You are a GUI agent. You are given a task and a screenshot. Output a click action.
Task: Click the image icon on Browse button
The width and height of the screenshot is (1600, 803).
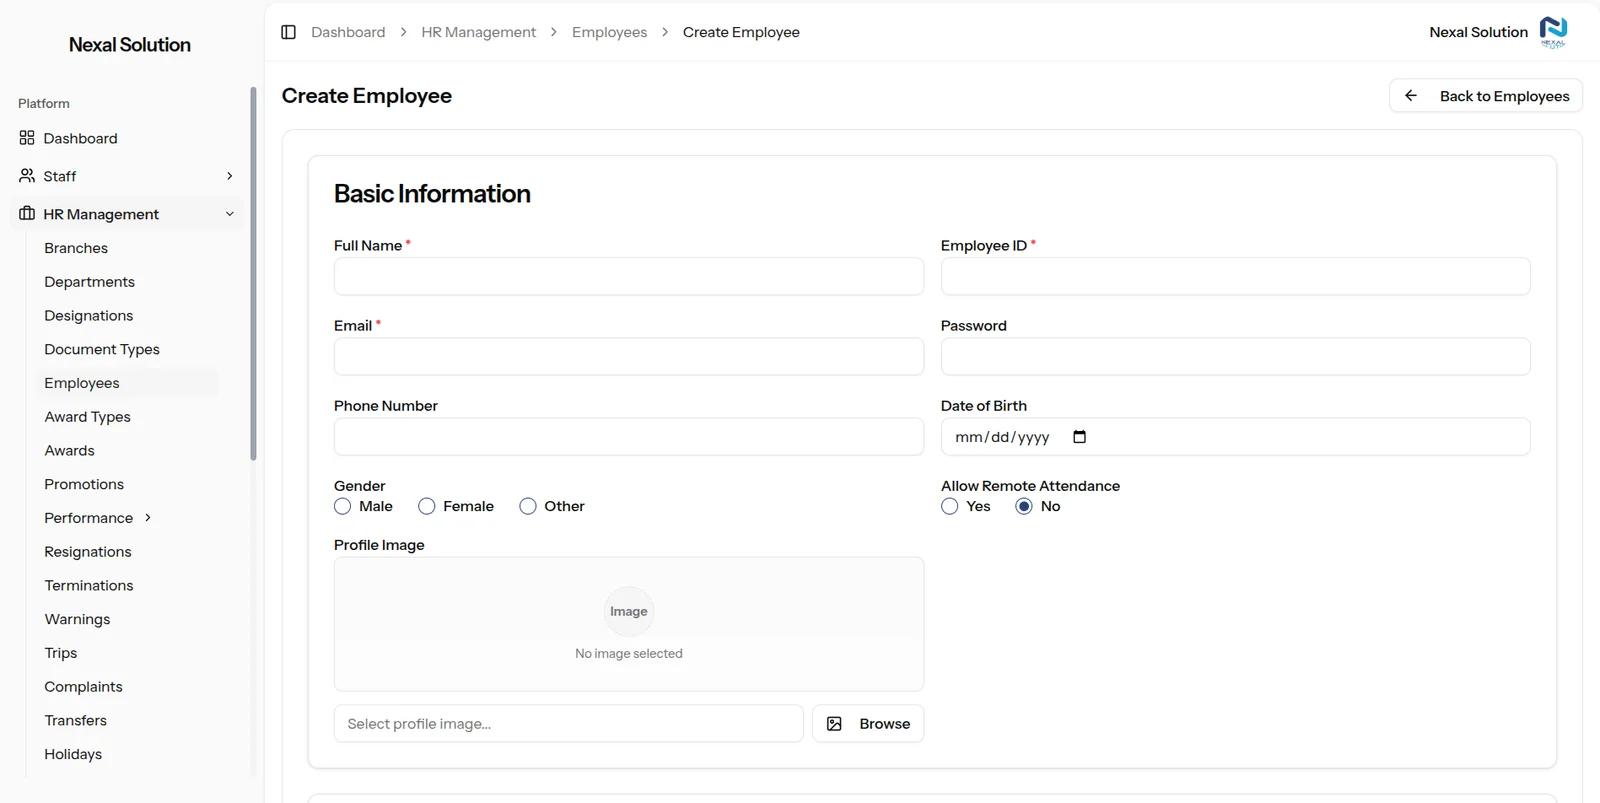pos(834,724)
